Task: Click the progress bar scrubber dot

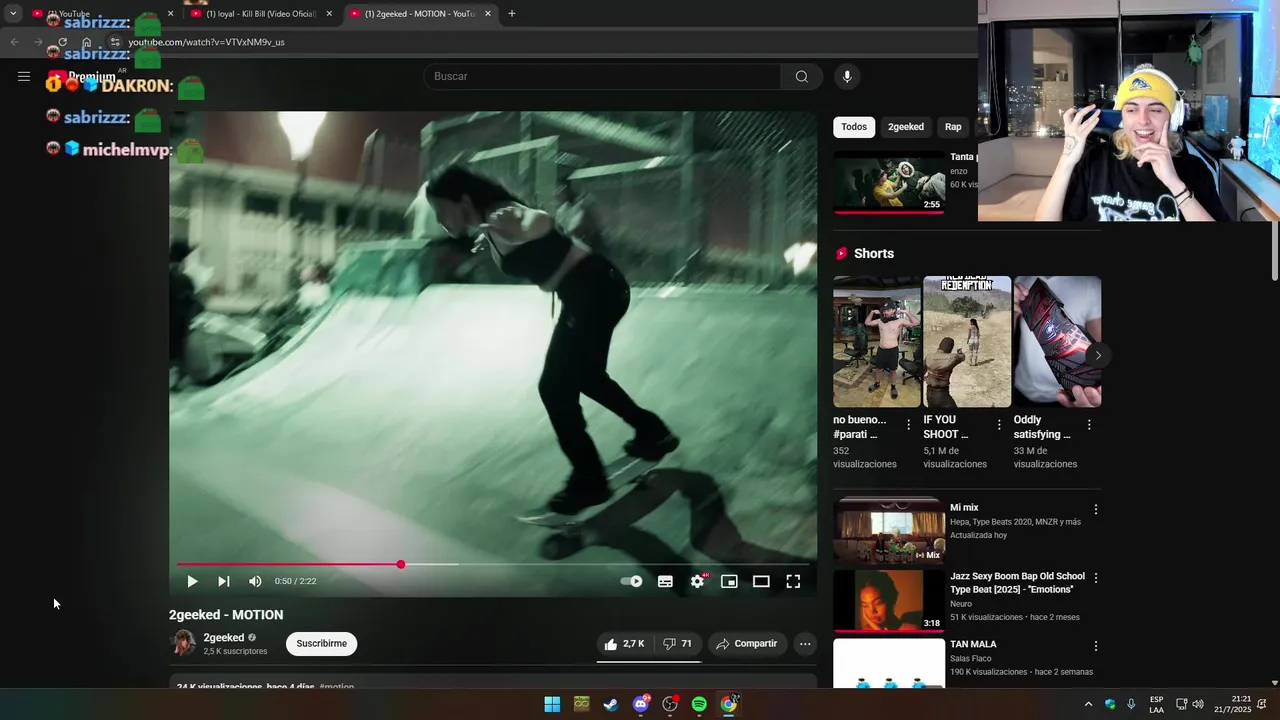Action: [401, 565]
